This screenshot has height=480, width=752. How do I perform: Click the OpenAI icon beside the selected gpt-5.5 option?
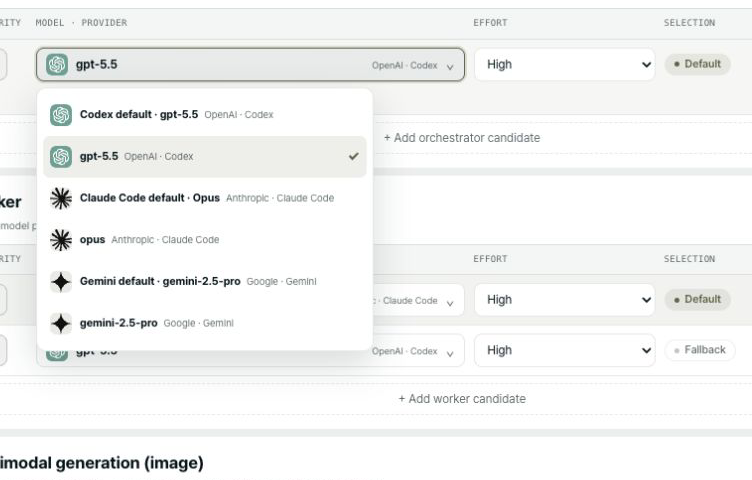pyautogui.click(x=61, y=157)
